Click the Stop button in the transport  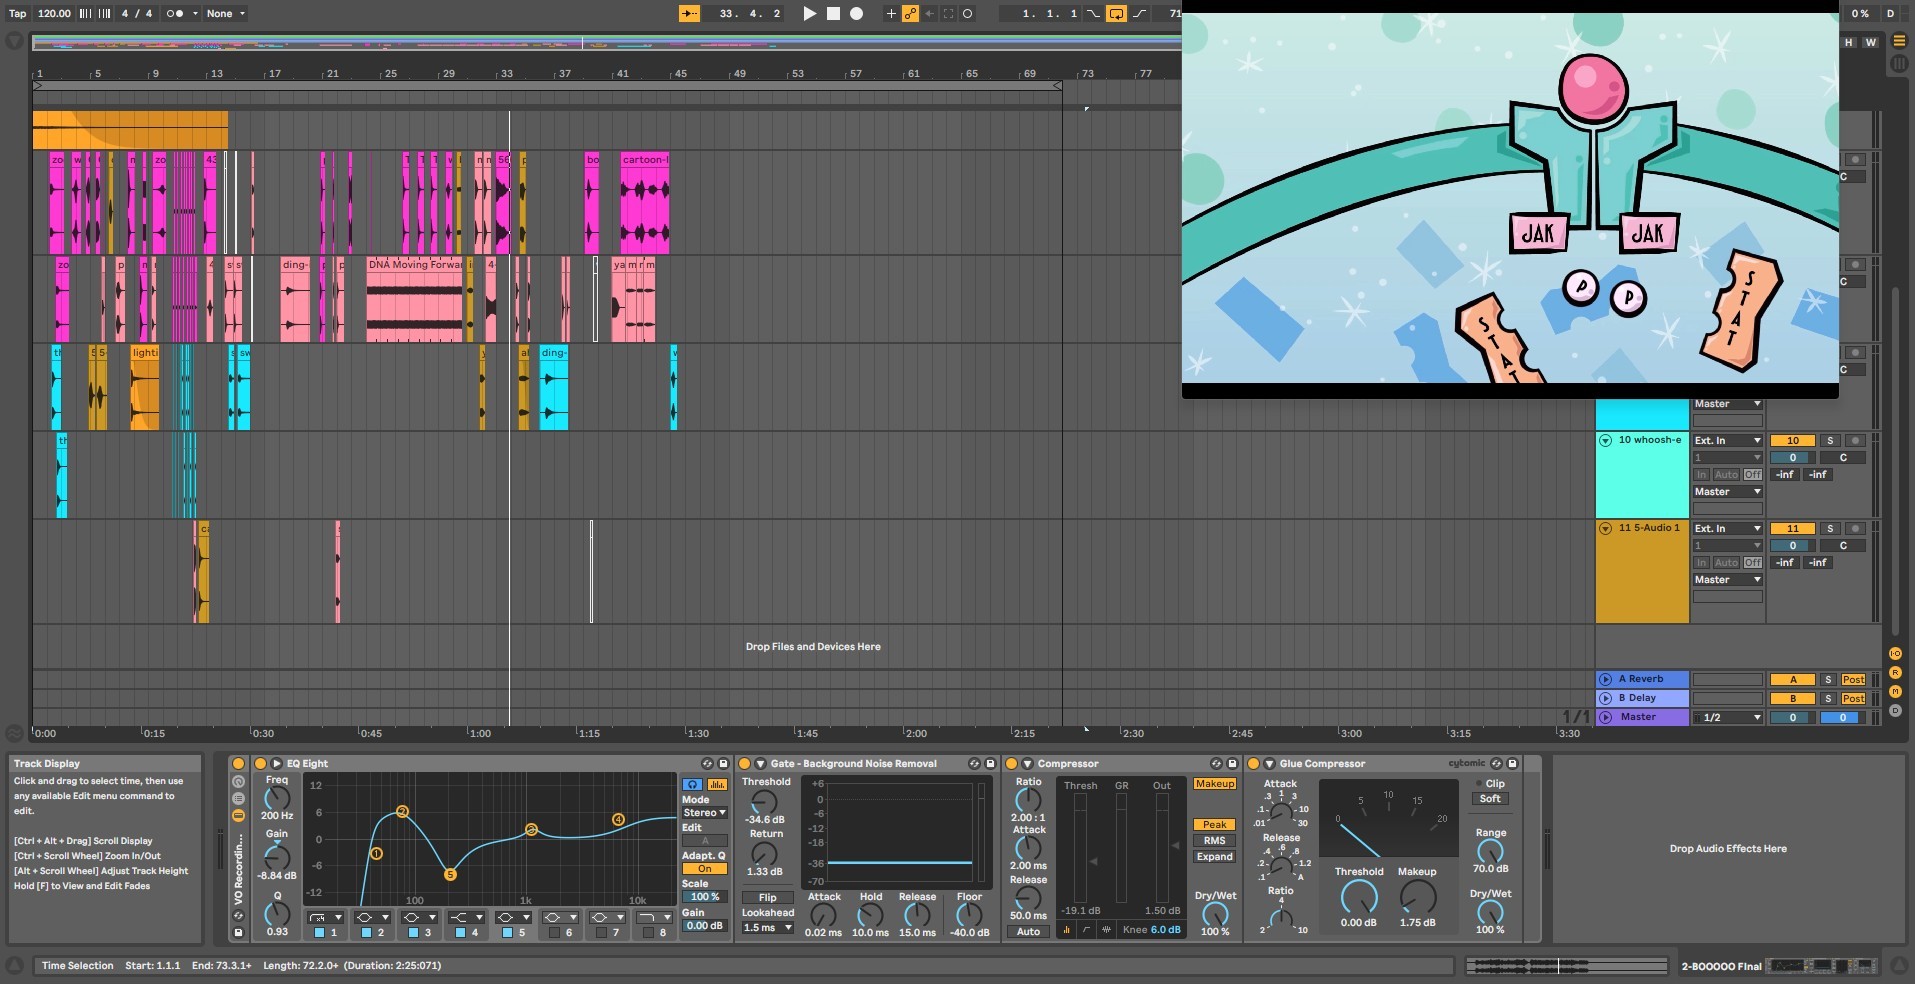pyautogui.click(x=833, y=14)
